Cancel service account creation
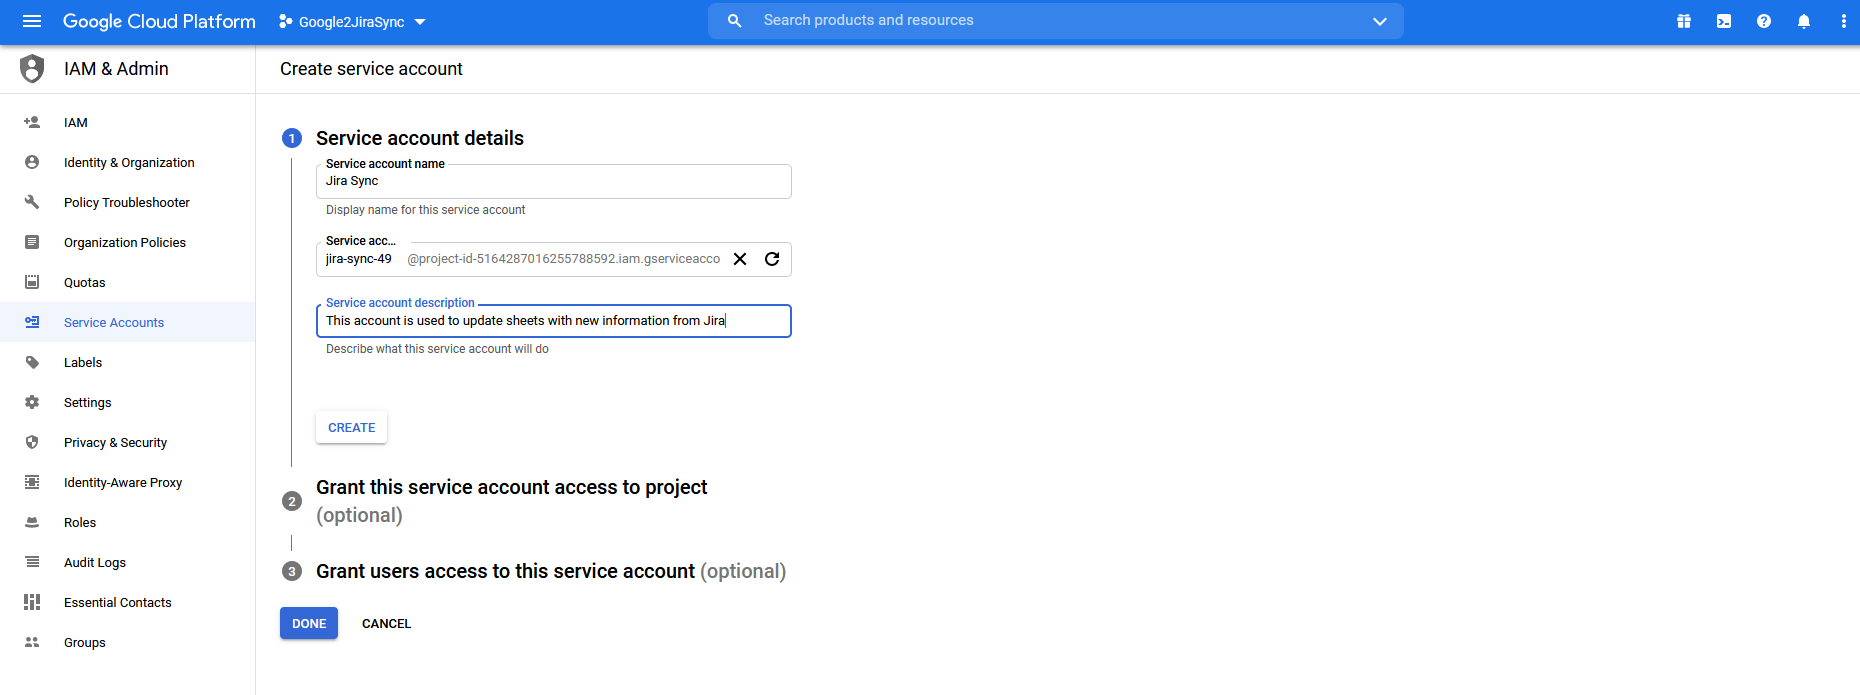Image resolution: width=1860 pixels, height=695 pixels. [x=386, y=623]
